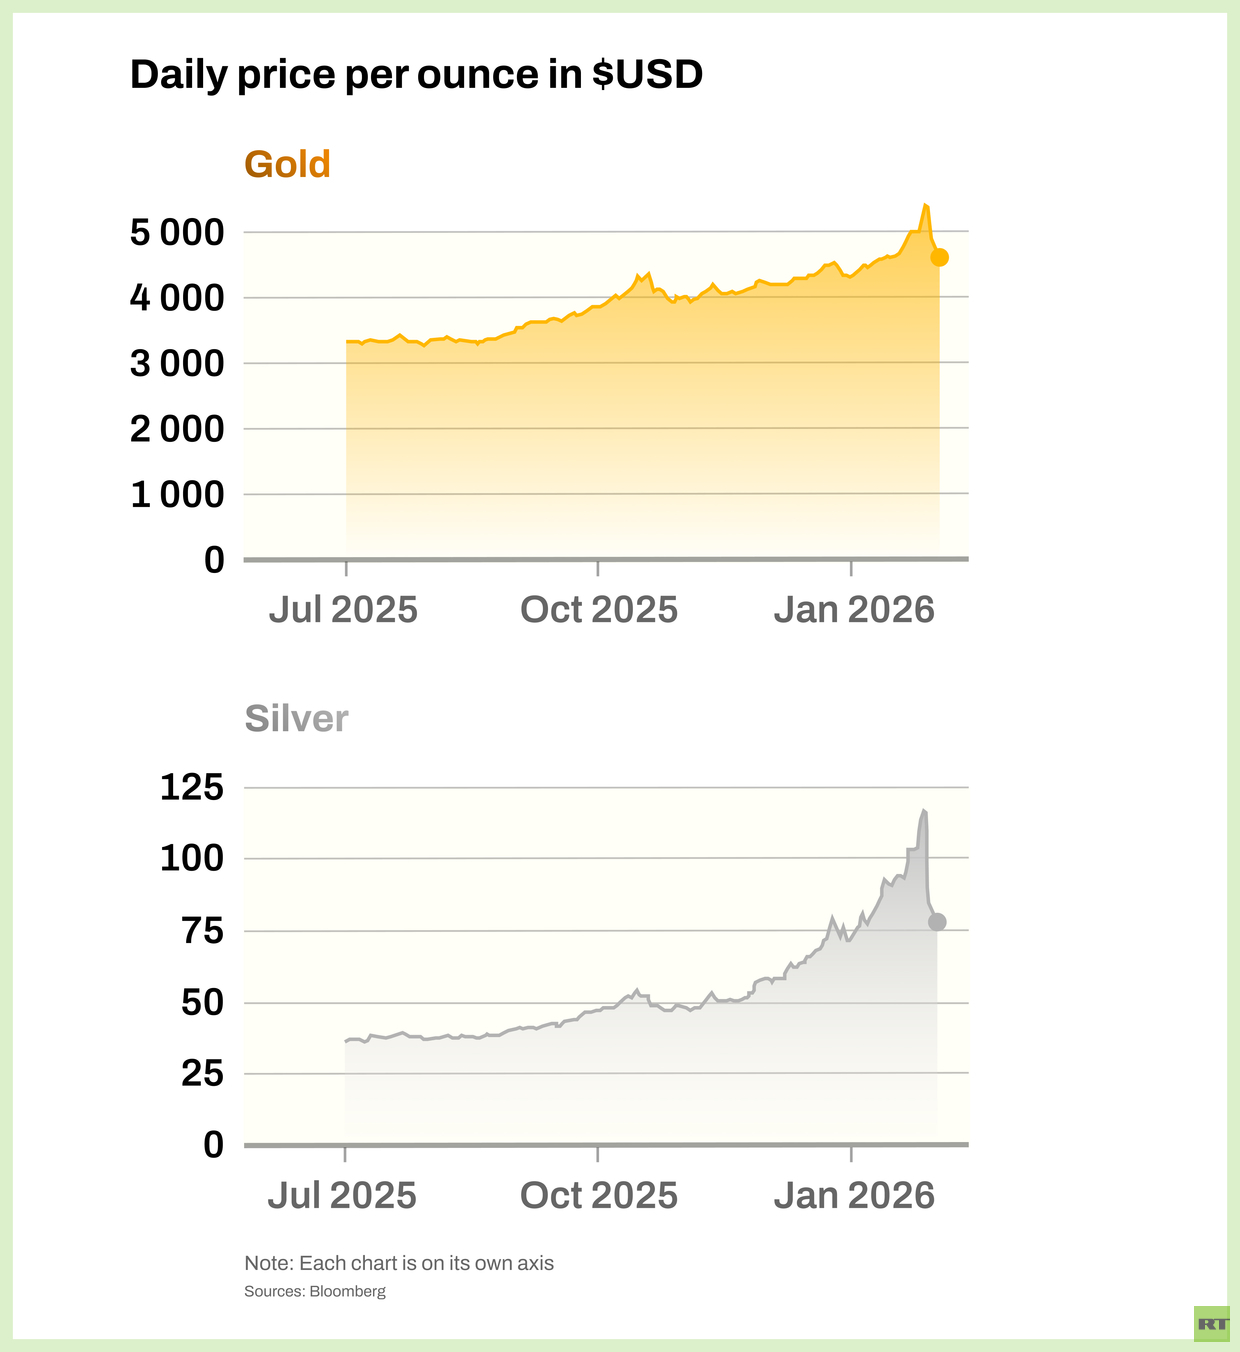The height and width of the screenshot is (1352, 1240).
Task: Click the 4 000 label on gold axis
Action: [x=177, y=298]
